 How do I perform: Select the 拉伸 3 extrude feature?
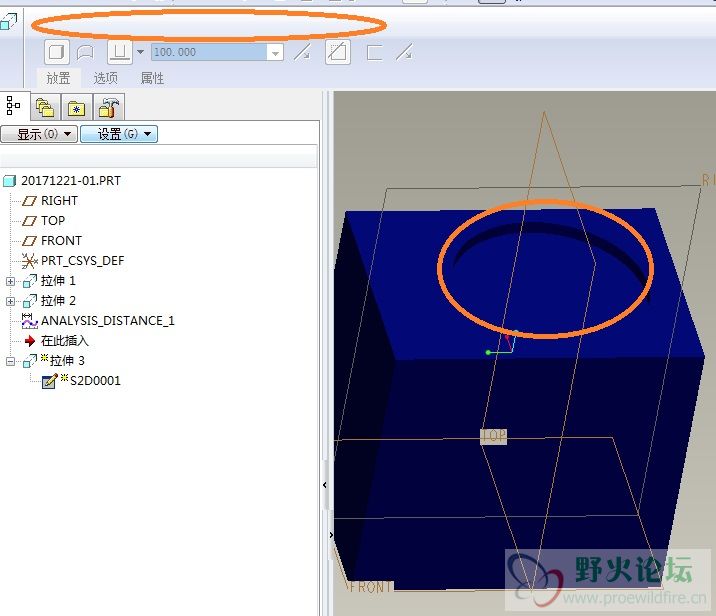[x=67, y=361]
